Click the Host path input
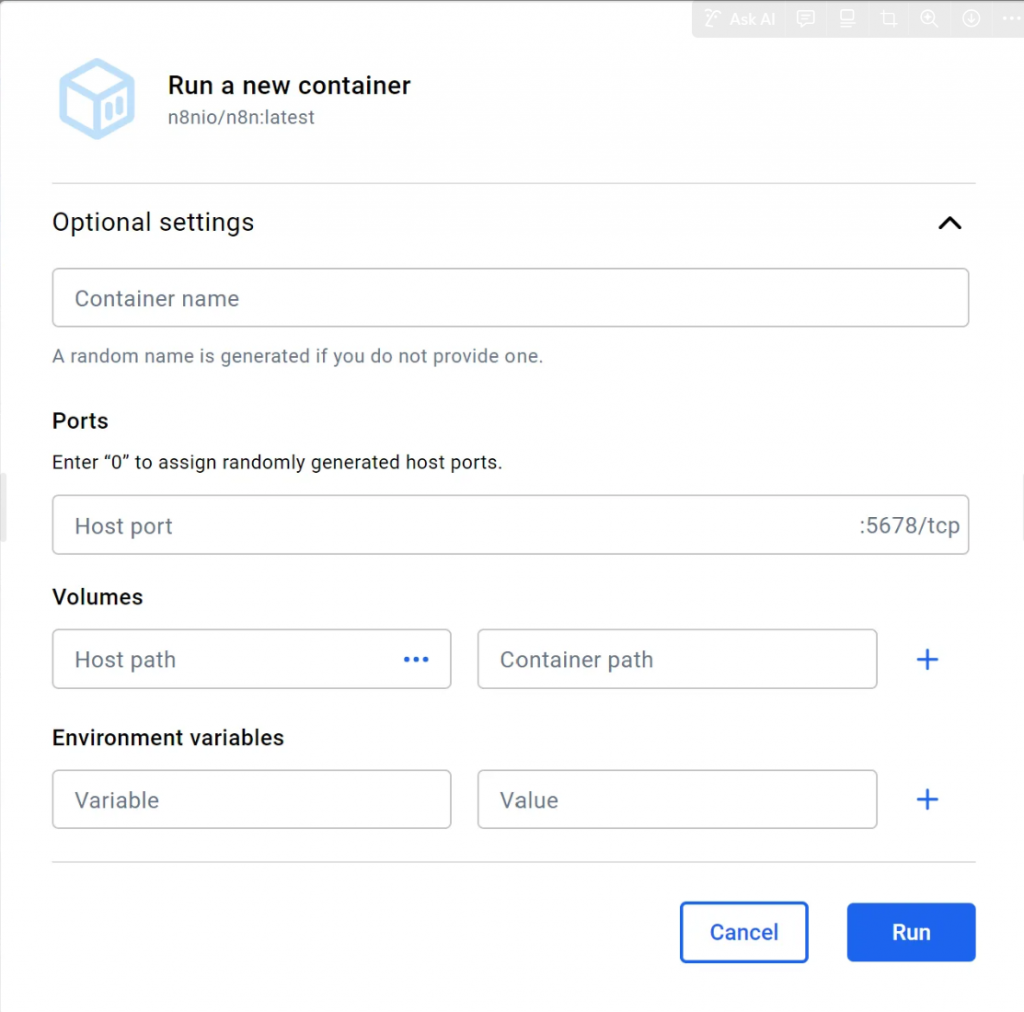This screenshot has height=1012, width=1024. click(x=230, y=660)
